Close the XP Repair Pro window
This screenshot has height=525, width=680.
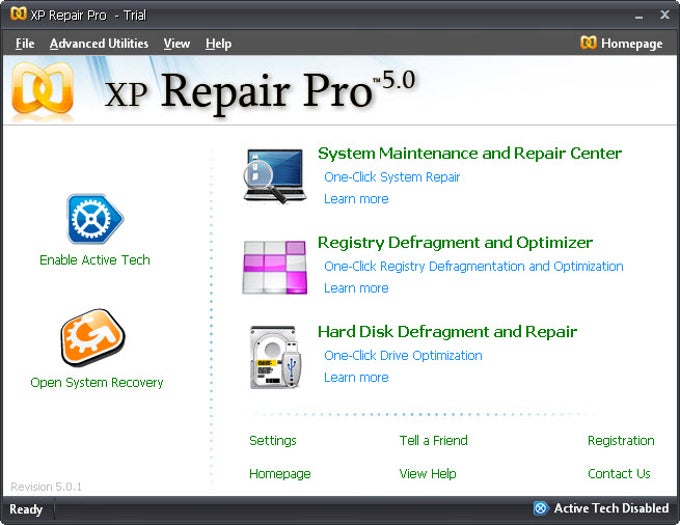[664, 15]
